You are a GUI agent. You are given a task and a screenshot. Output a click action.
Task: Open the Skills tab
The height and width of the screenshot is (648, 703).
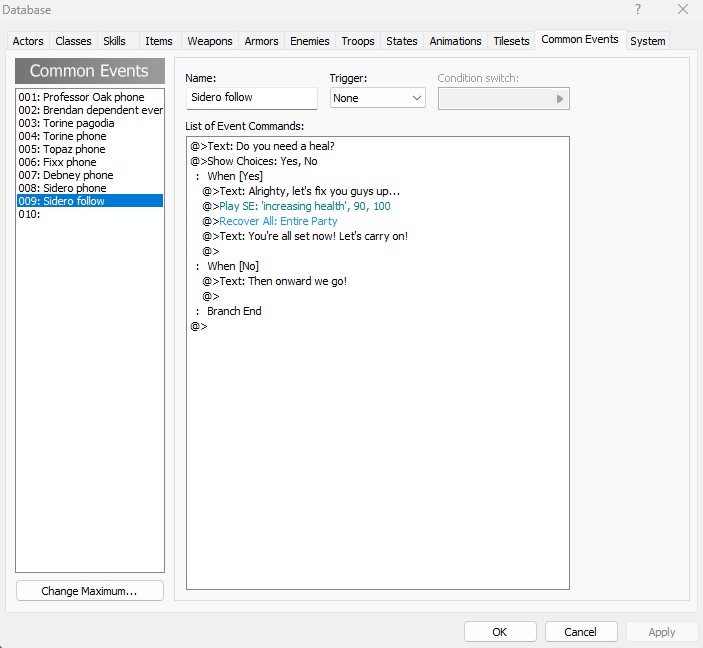[x=114, y=41]
